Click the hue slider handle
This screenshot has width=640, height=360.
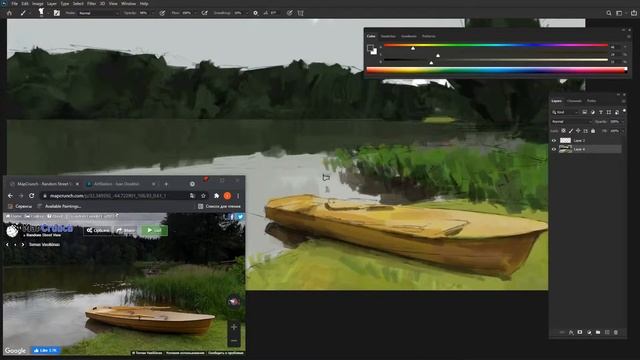coord(413,48)
